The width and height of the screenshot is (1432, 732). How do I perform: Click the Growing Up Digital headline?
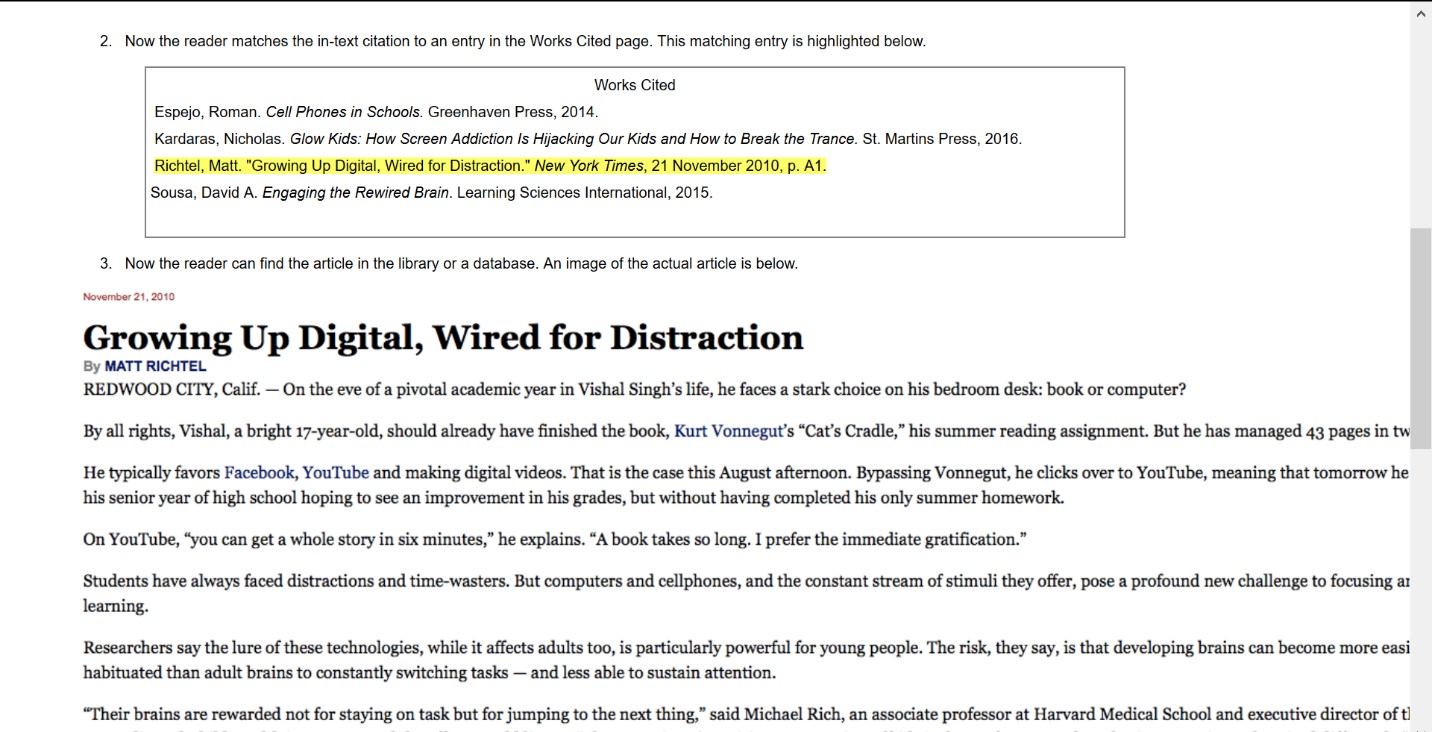[x=443, y=338]
